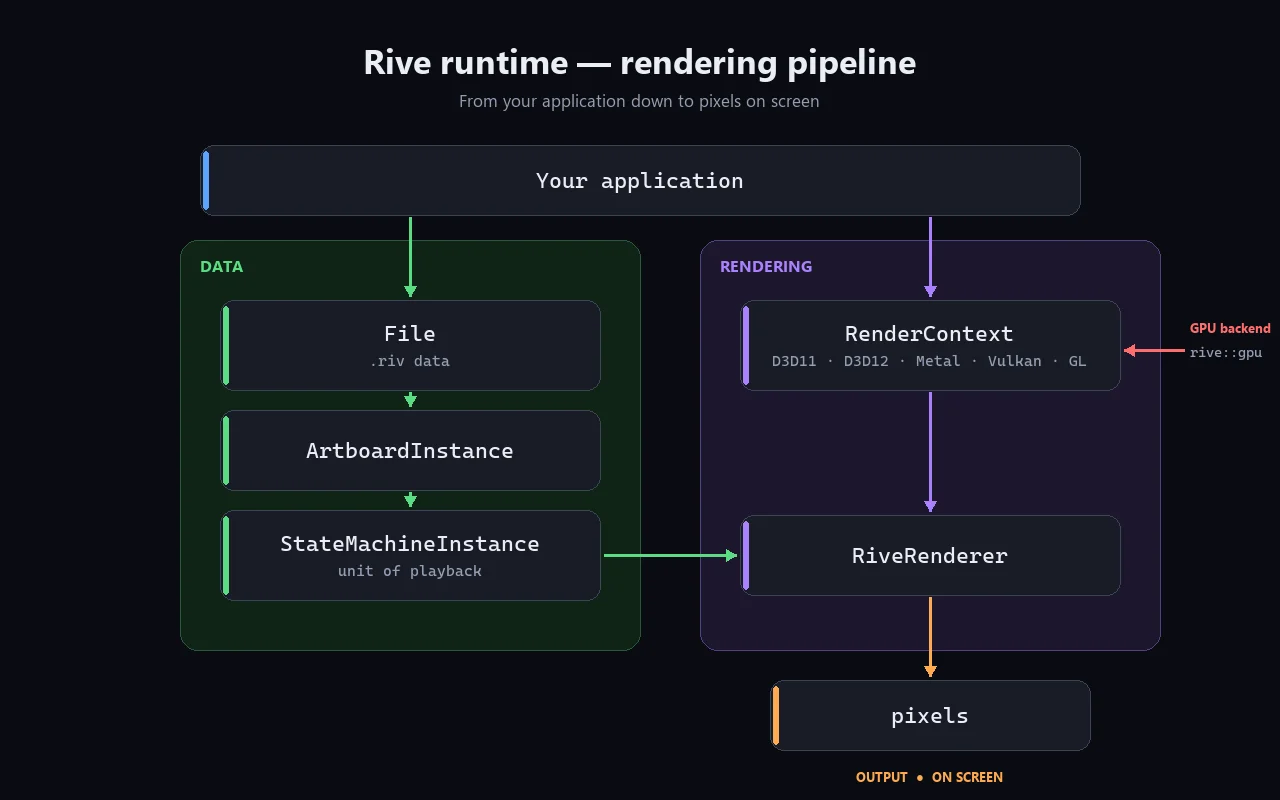The image size is (1280, 800).
Task: Click the "From your application down to pixels" subtitle
Action: click(639, 101)
